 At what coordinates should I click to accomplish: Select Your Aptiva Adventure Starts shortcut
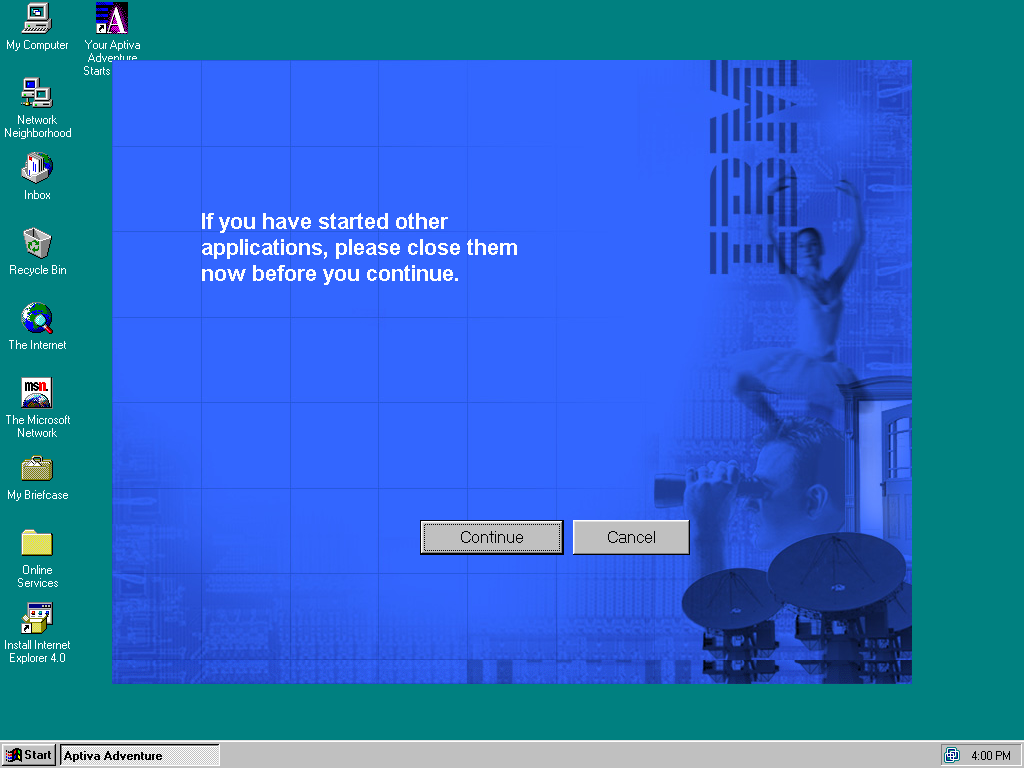[111, 18]
